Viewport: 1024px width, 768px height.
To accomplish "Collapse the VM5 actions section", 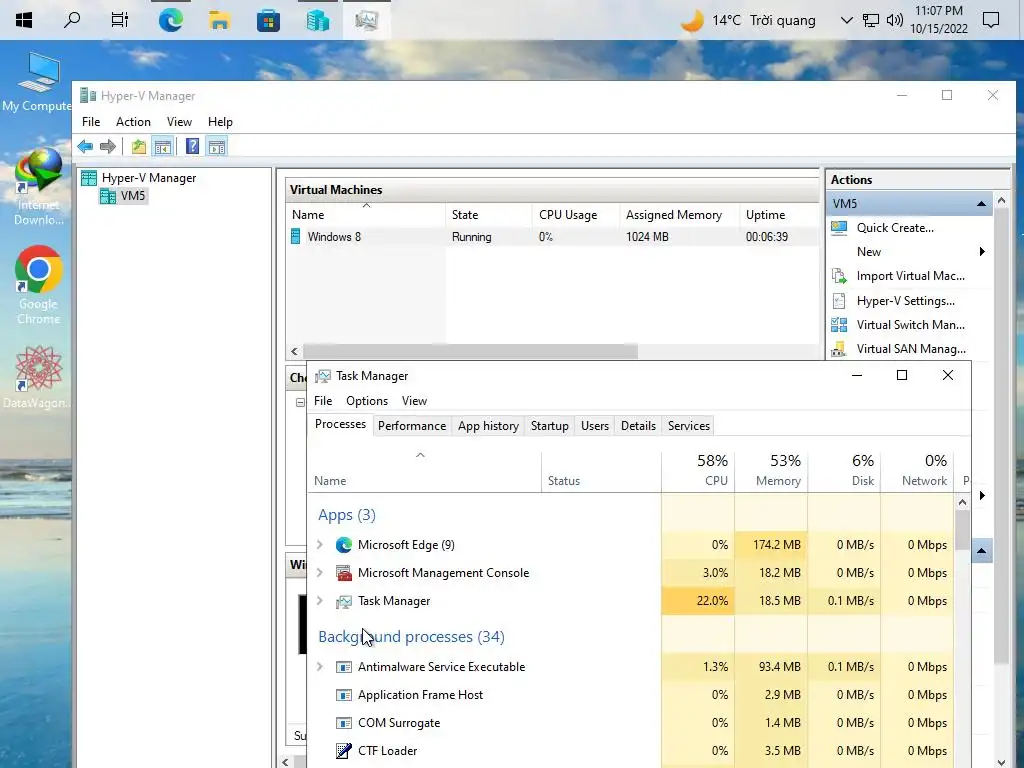I will (981, 204).
